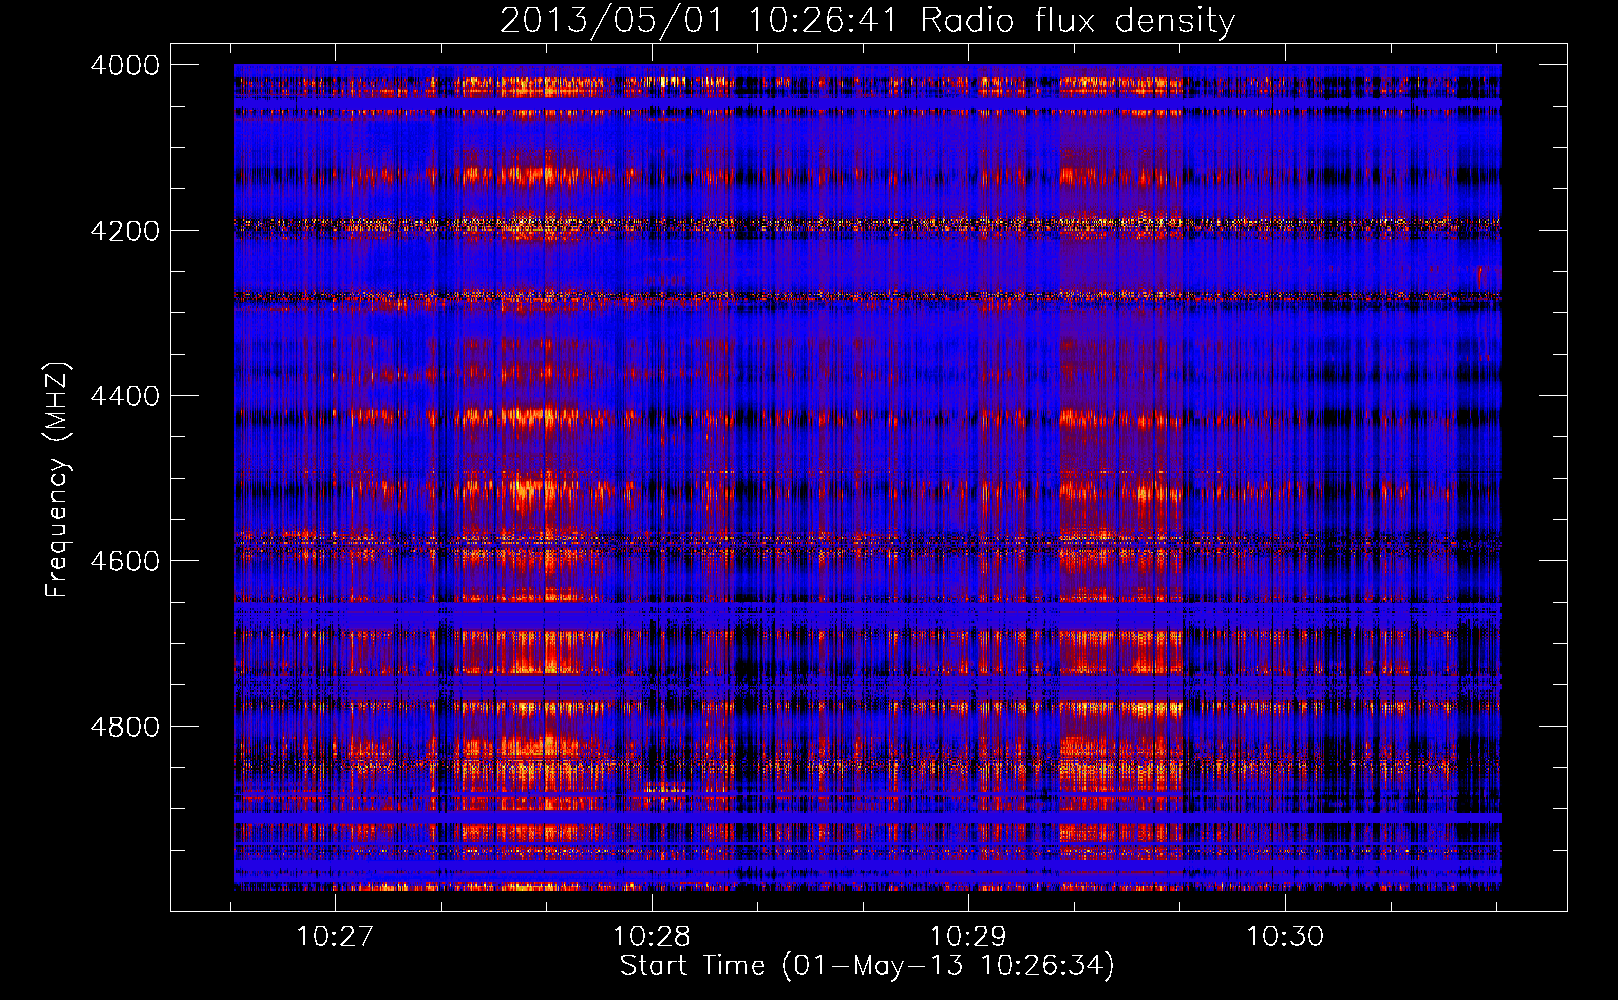
Task: Click the '4000' frequency axis label
Action: 125,65
